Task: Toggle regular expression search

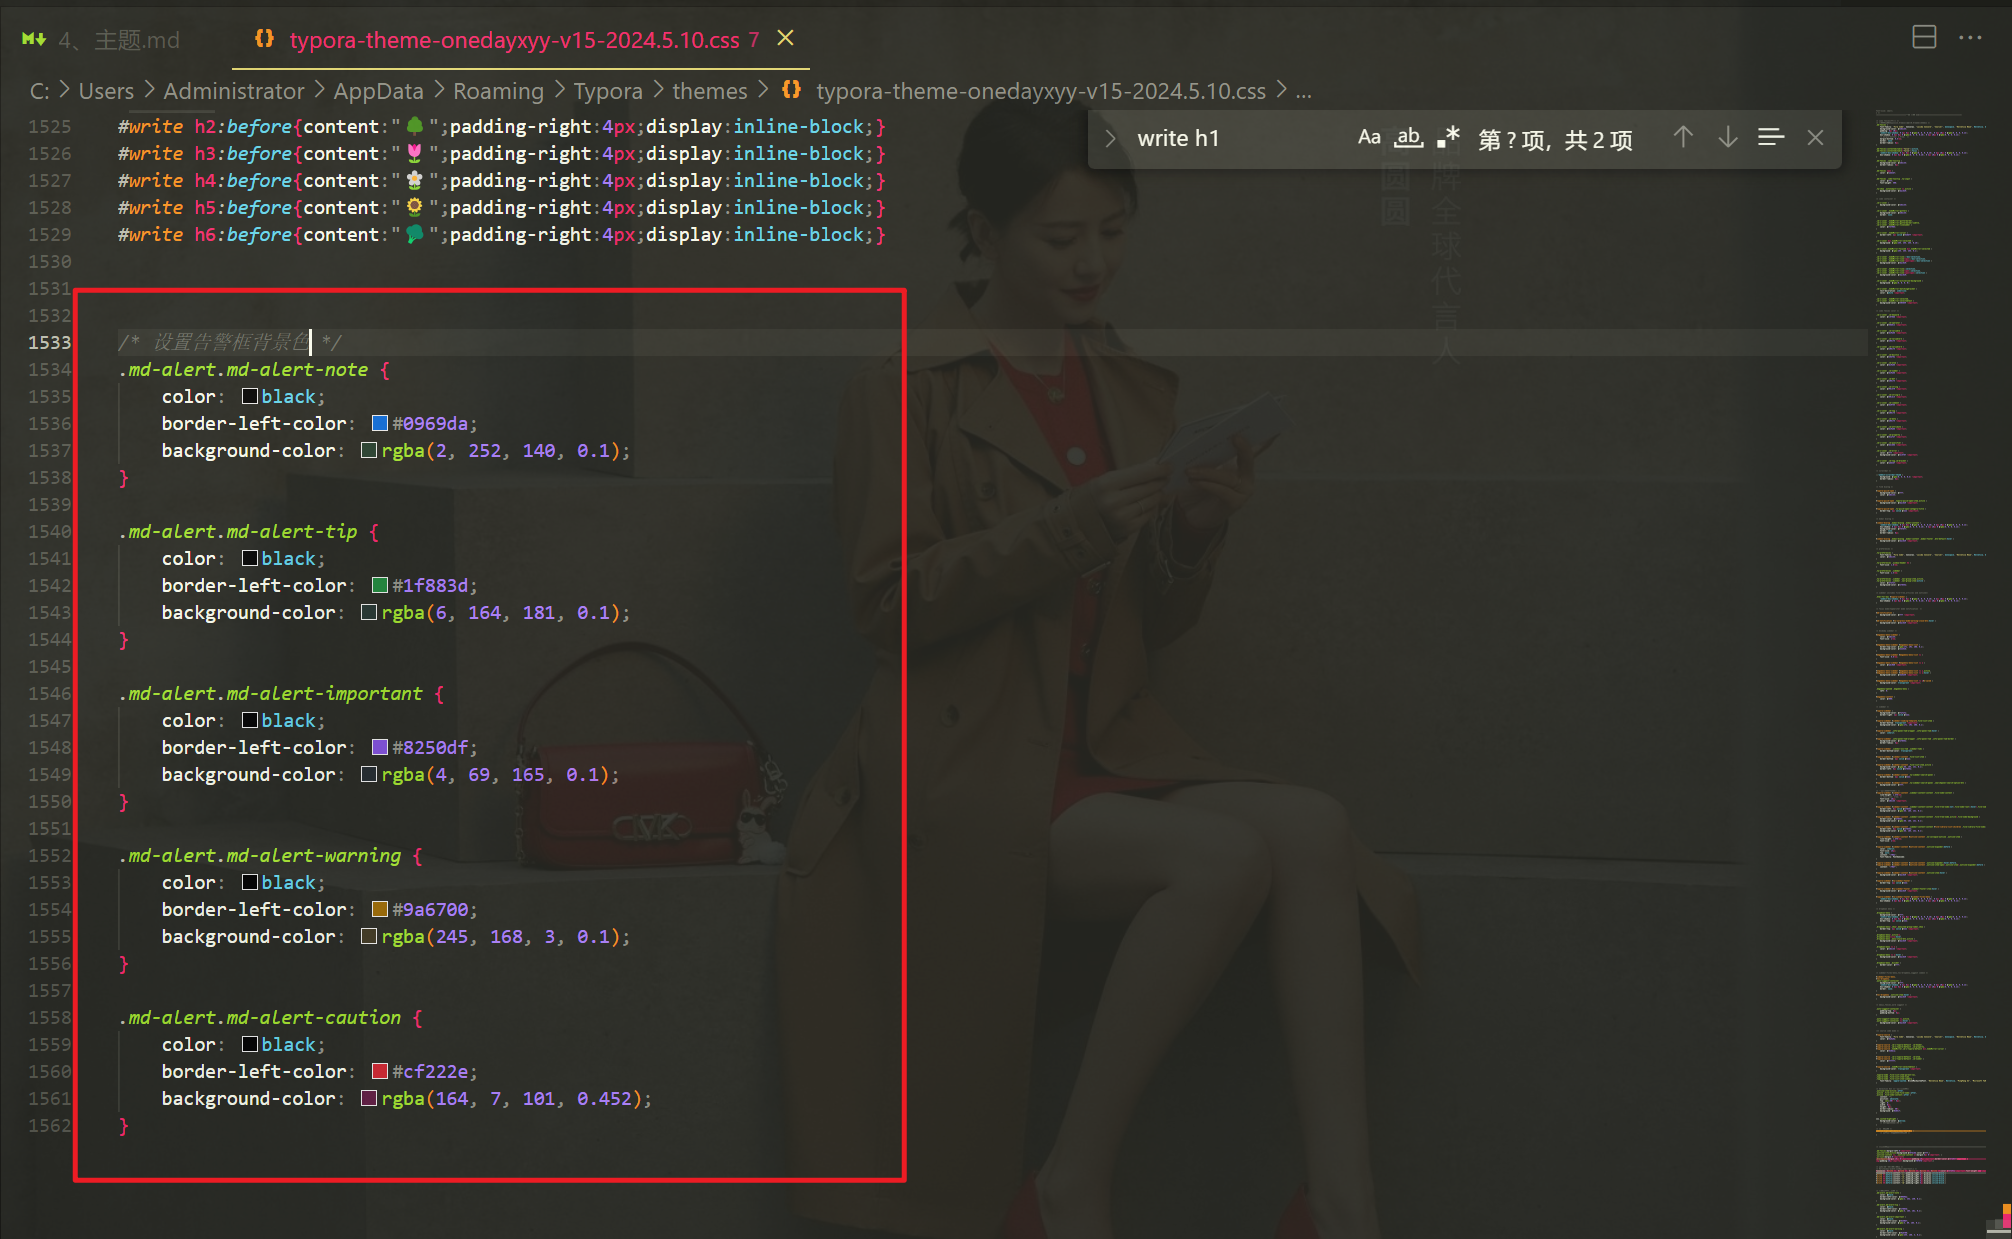Action: pyautogui.click(x=1448, y=138)
